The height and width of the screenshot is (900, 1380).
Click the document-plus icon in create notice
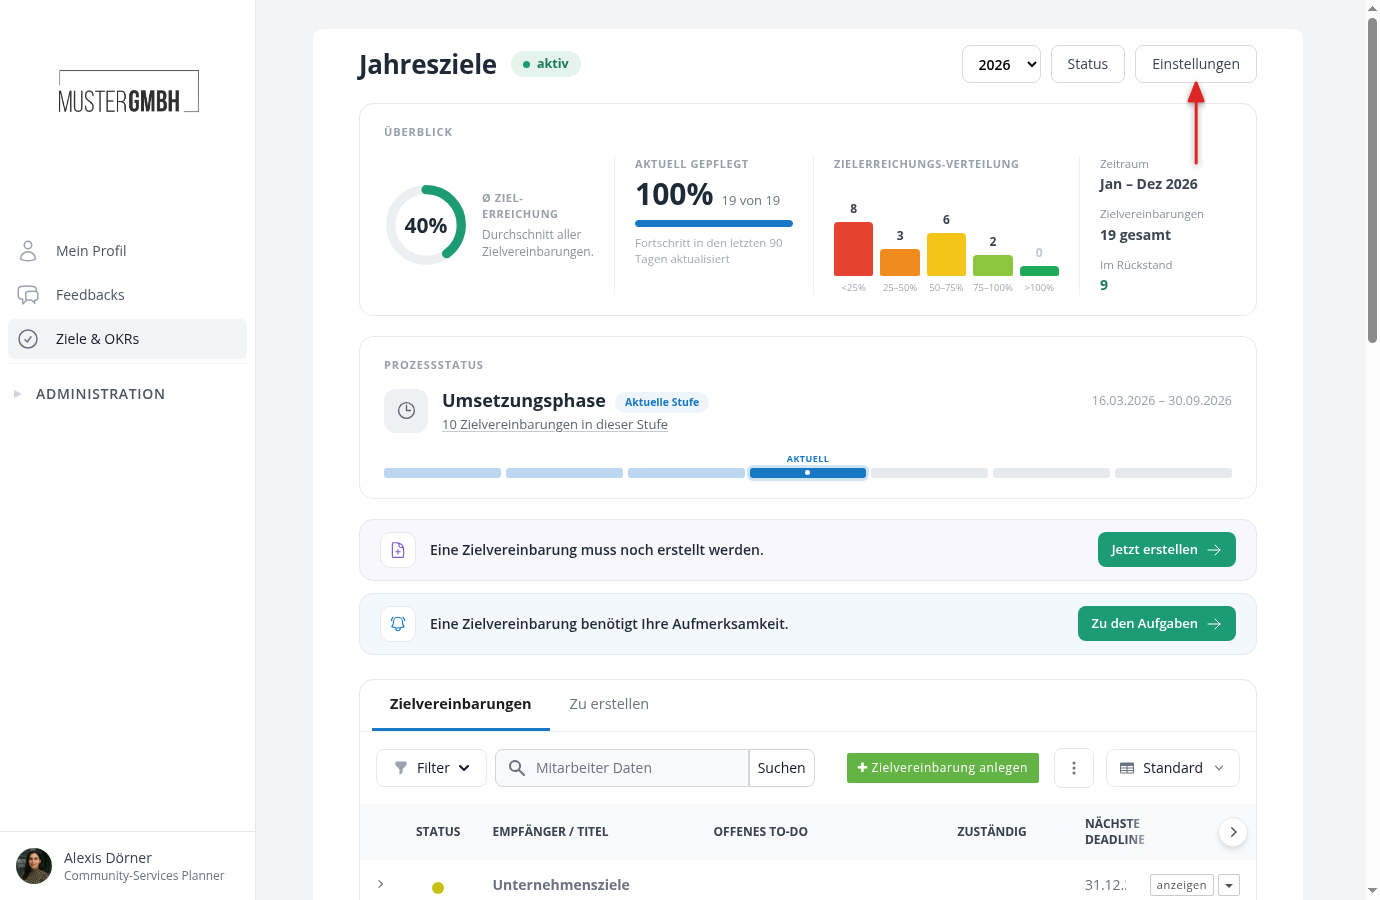[398, 550]
